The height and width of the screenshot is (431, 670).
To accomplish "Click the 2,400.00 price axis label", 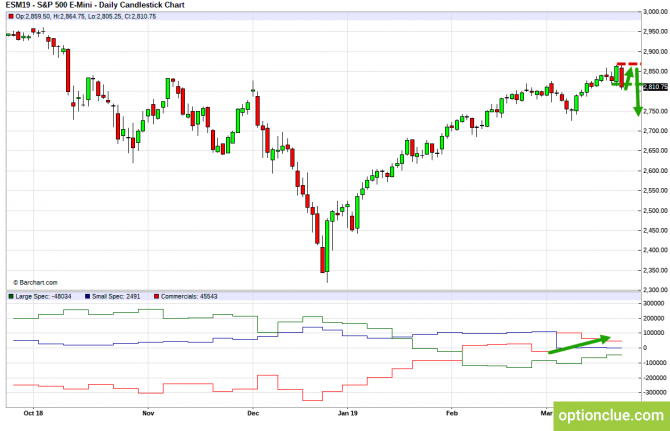I will pyautogui.click(x=655, y=250).
